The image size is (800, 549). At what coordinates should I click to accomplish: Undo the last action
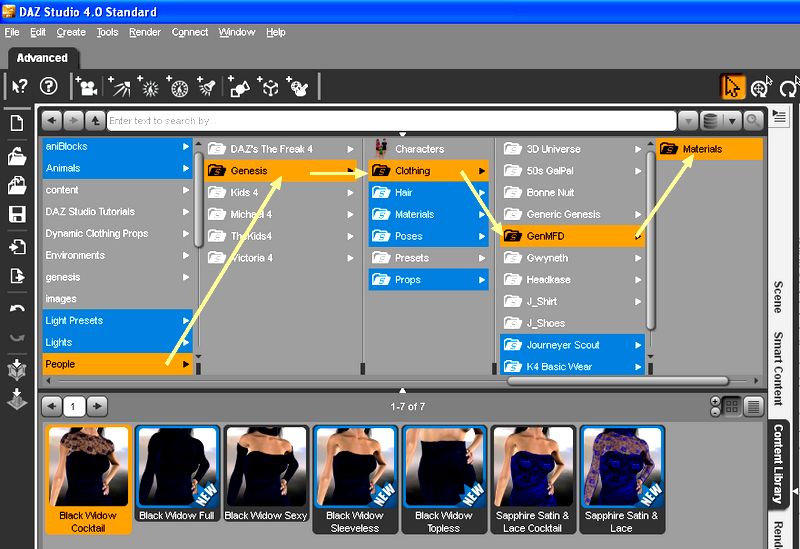pyautogui.click(x=17, y=309)
